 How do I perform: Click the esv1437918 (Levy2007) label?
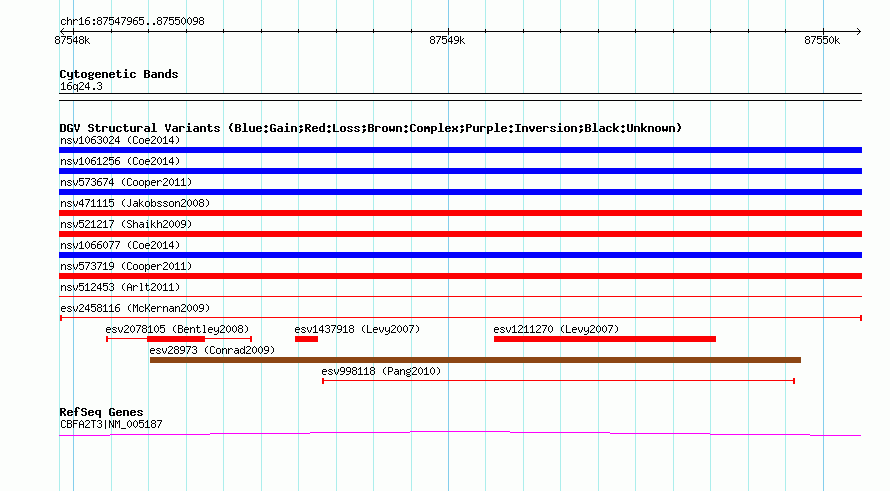point(357,329)
